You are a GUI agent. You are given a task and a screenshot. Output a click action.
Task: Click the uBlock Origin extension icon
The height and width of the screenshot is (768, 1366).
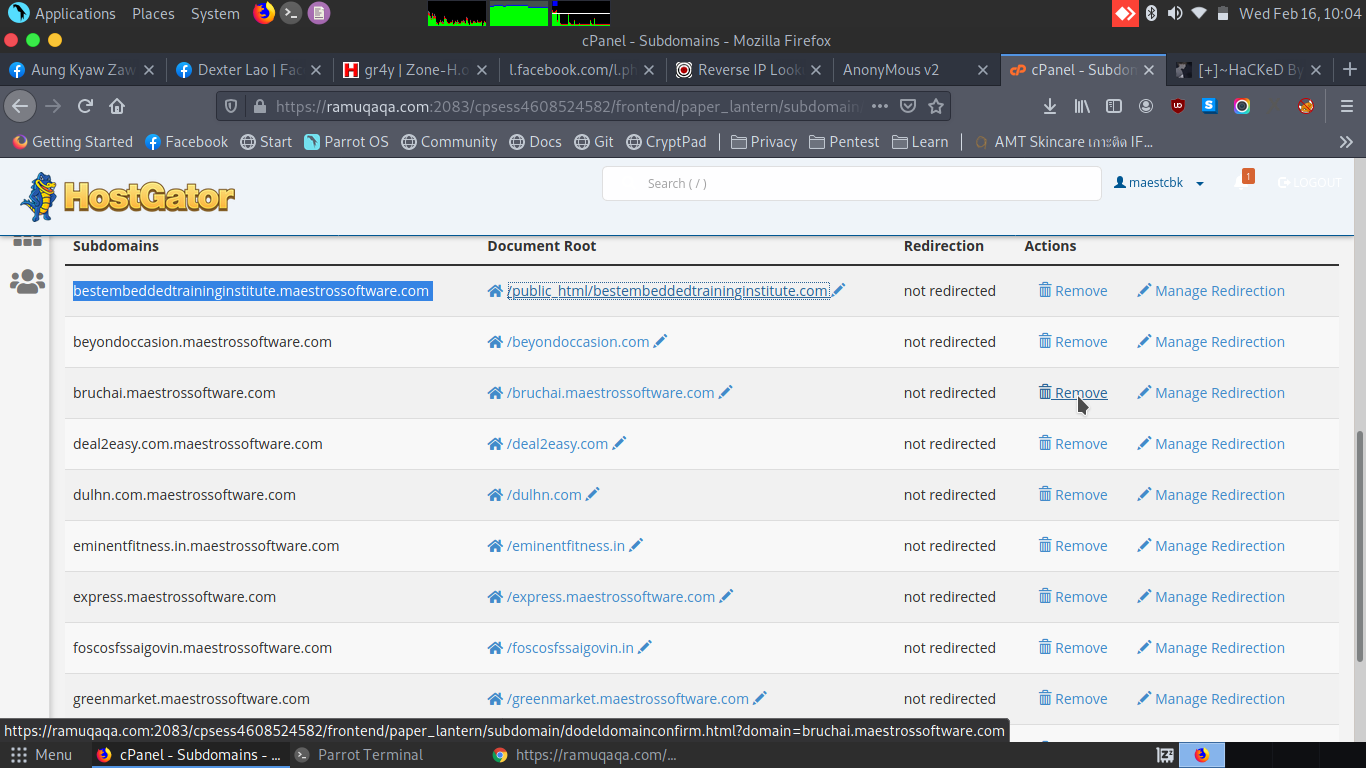pyautogui.click(x=1178, y=106)
